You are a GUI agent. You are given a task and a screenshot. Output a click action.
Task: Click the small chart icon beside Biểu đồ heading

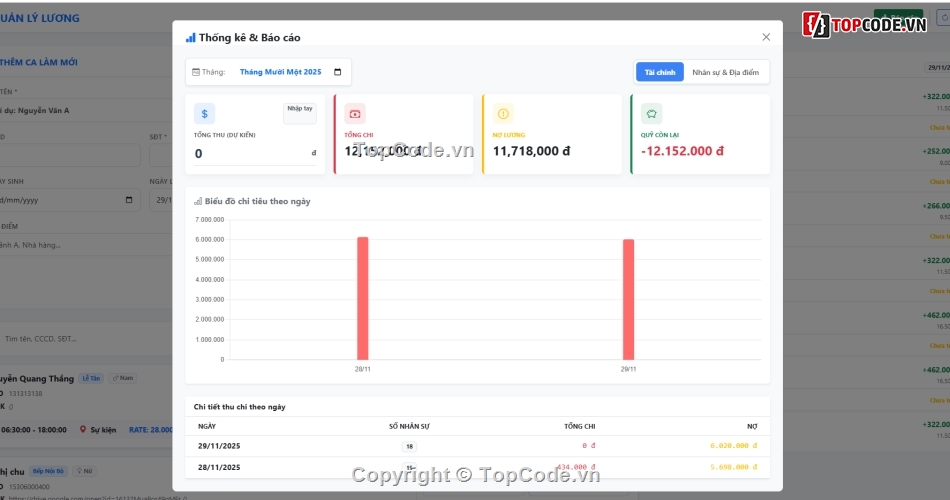(x=198, y=201)
